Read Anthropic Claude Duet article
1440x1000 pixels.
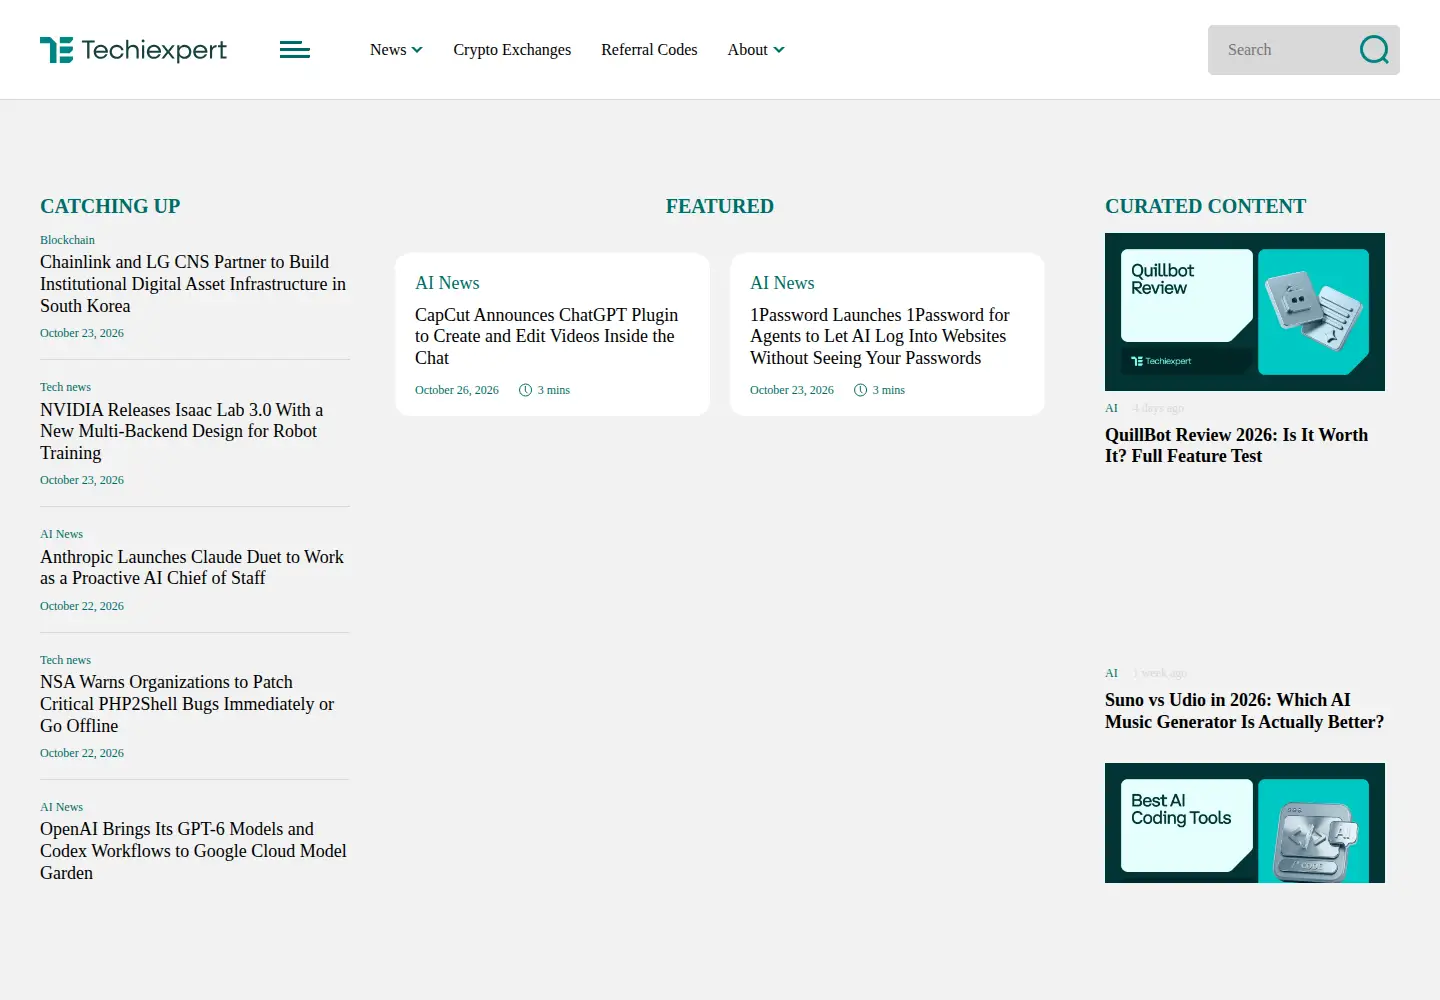pos(192,567)
